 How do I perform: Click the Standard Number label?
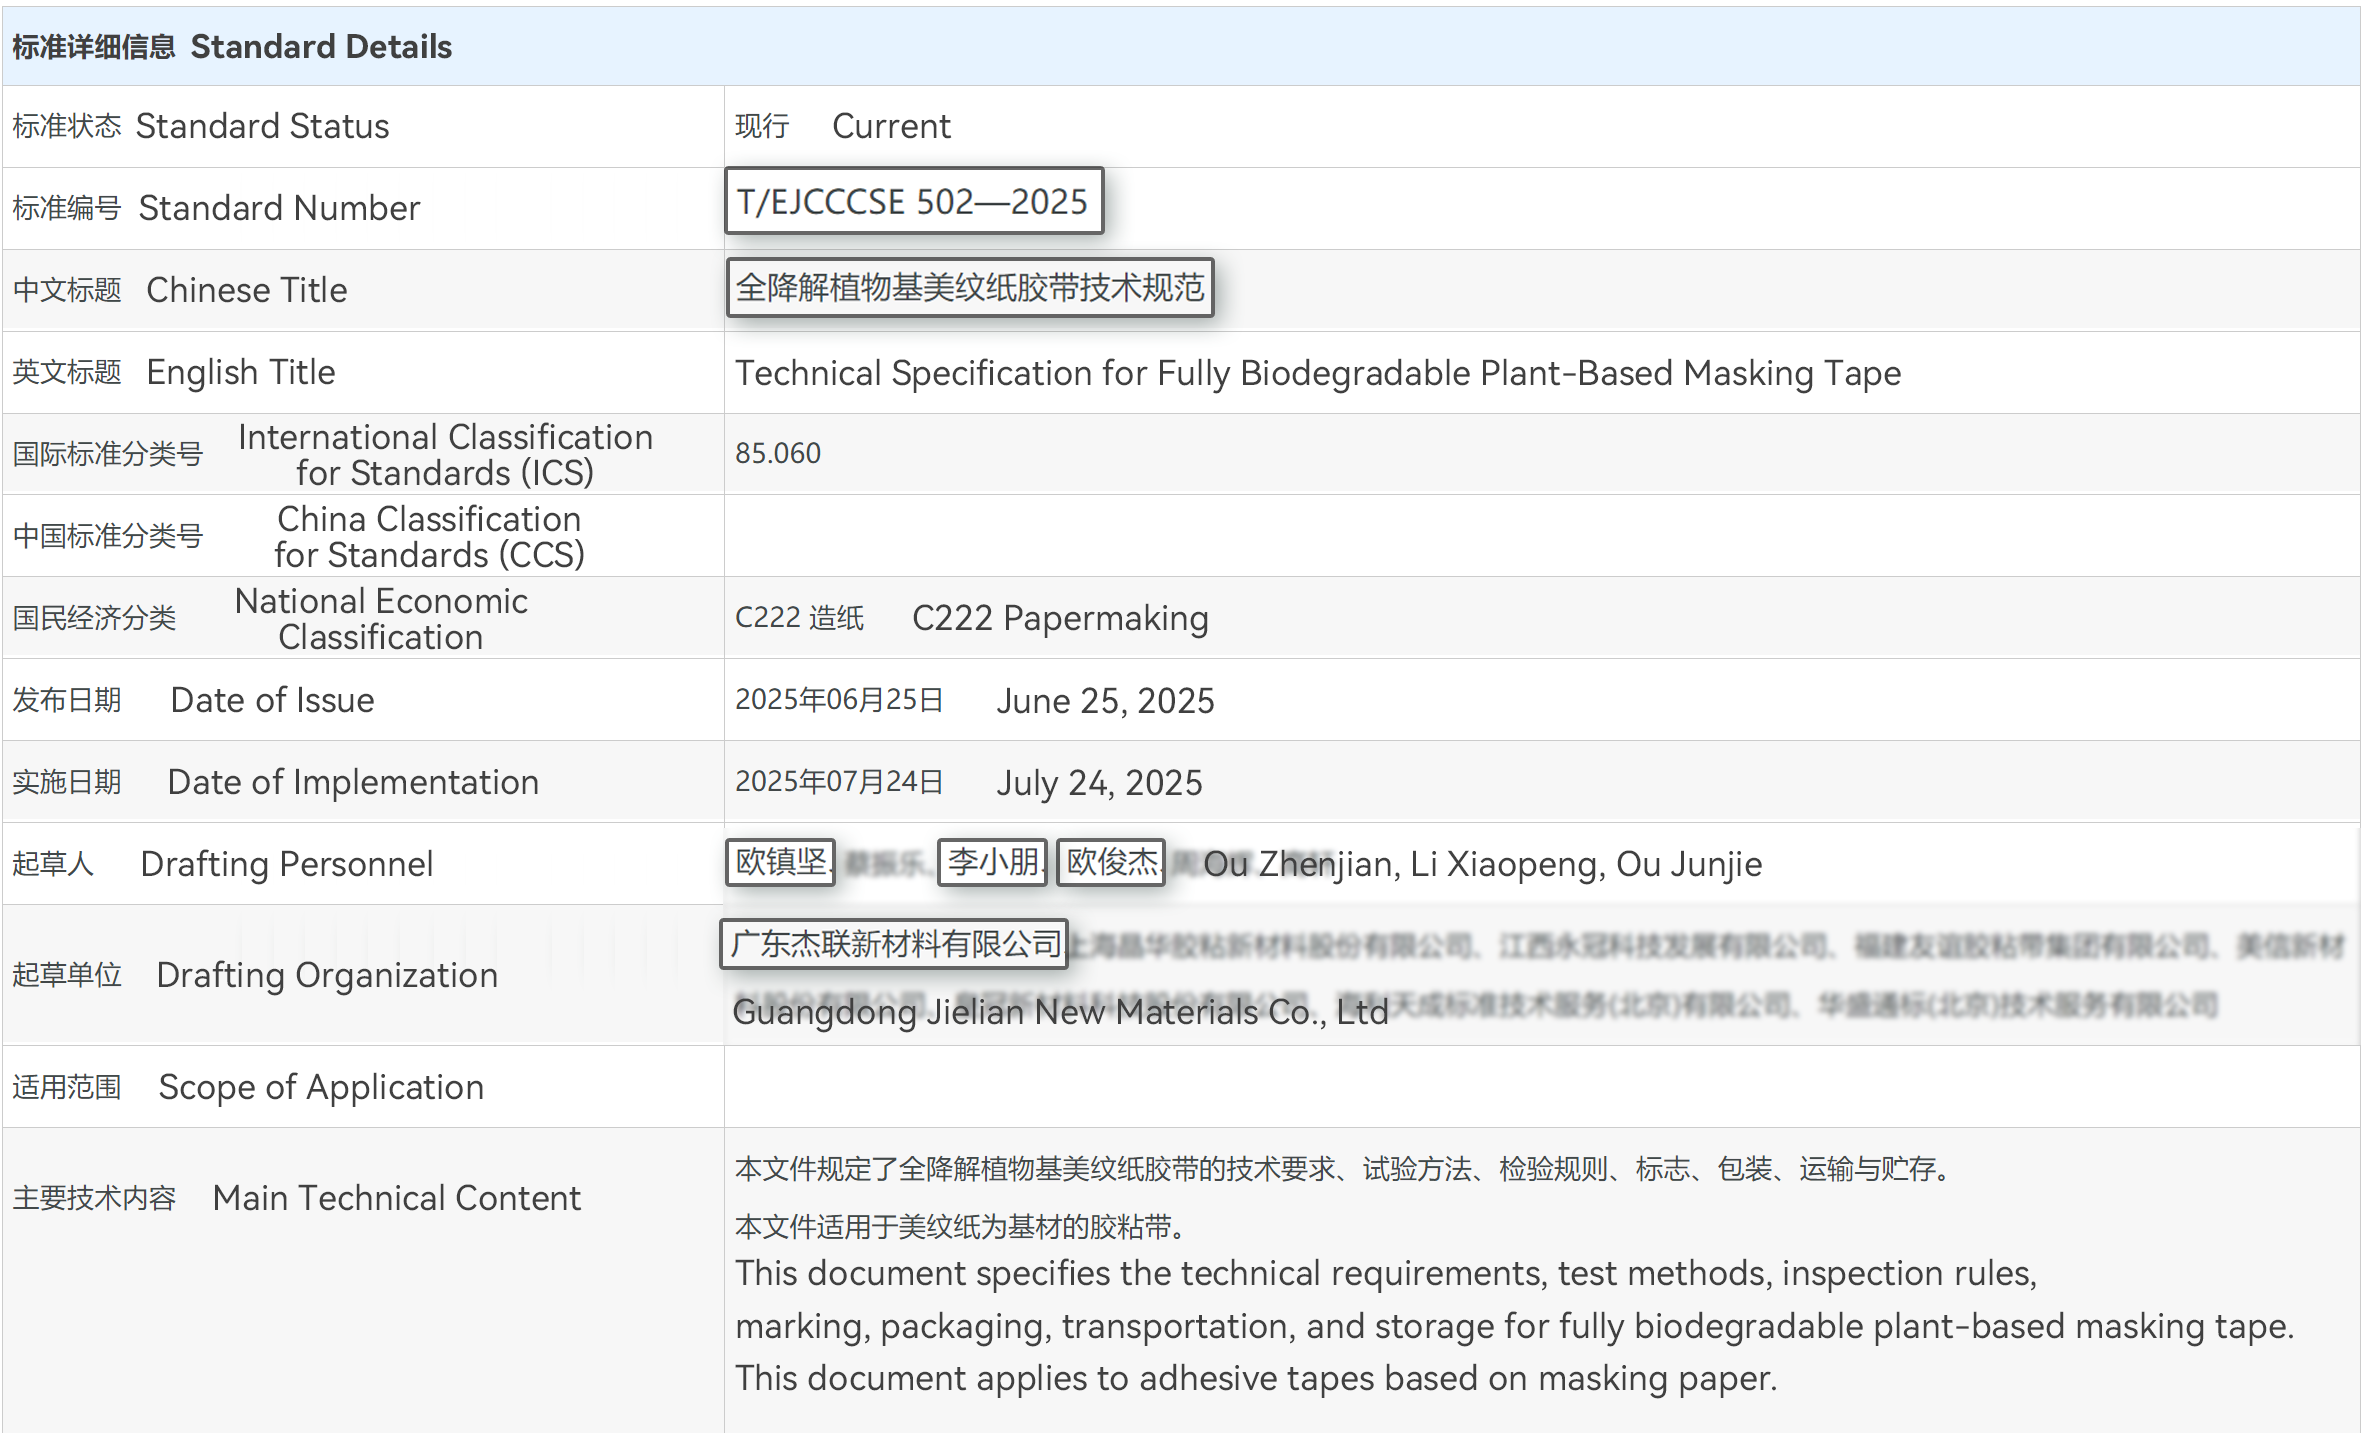pyautogui.click(x=278, y=208)
